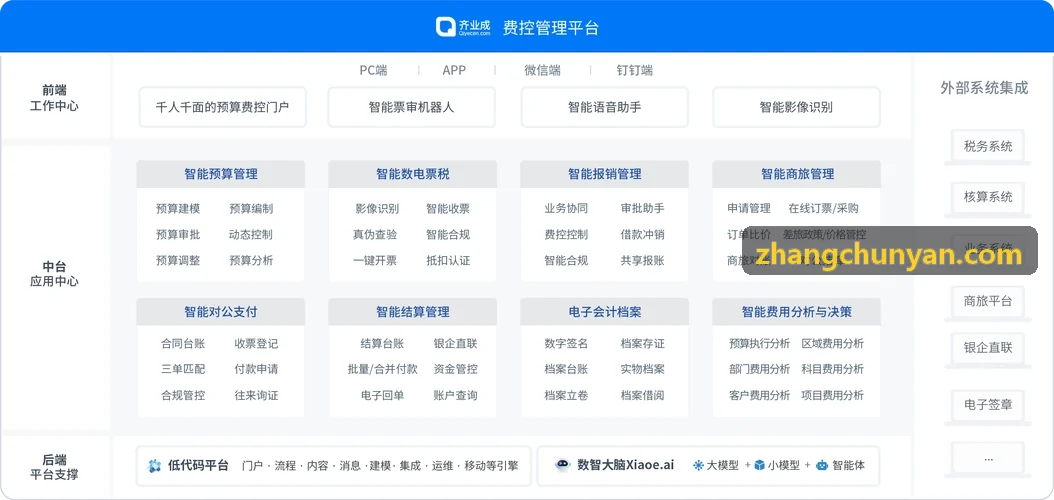Click the 结算台账 item

click(x=382, y=344)
